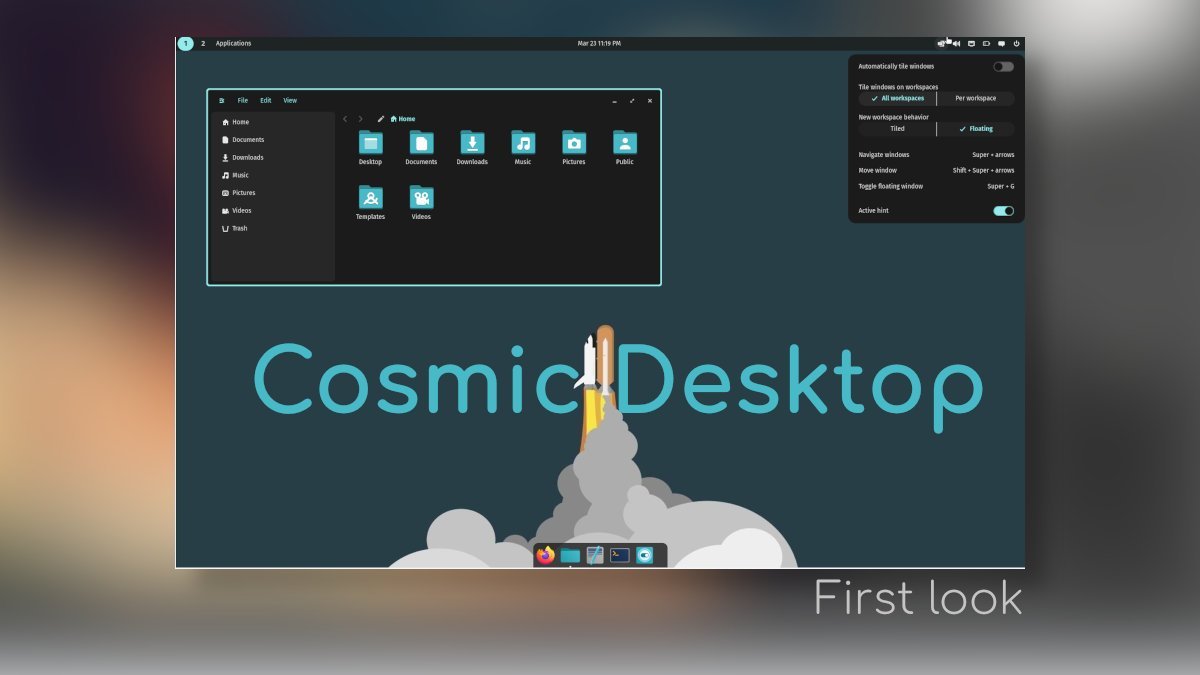Open the clock showing Mar 23 11:19 PM

[x=599, y=43]
